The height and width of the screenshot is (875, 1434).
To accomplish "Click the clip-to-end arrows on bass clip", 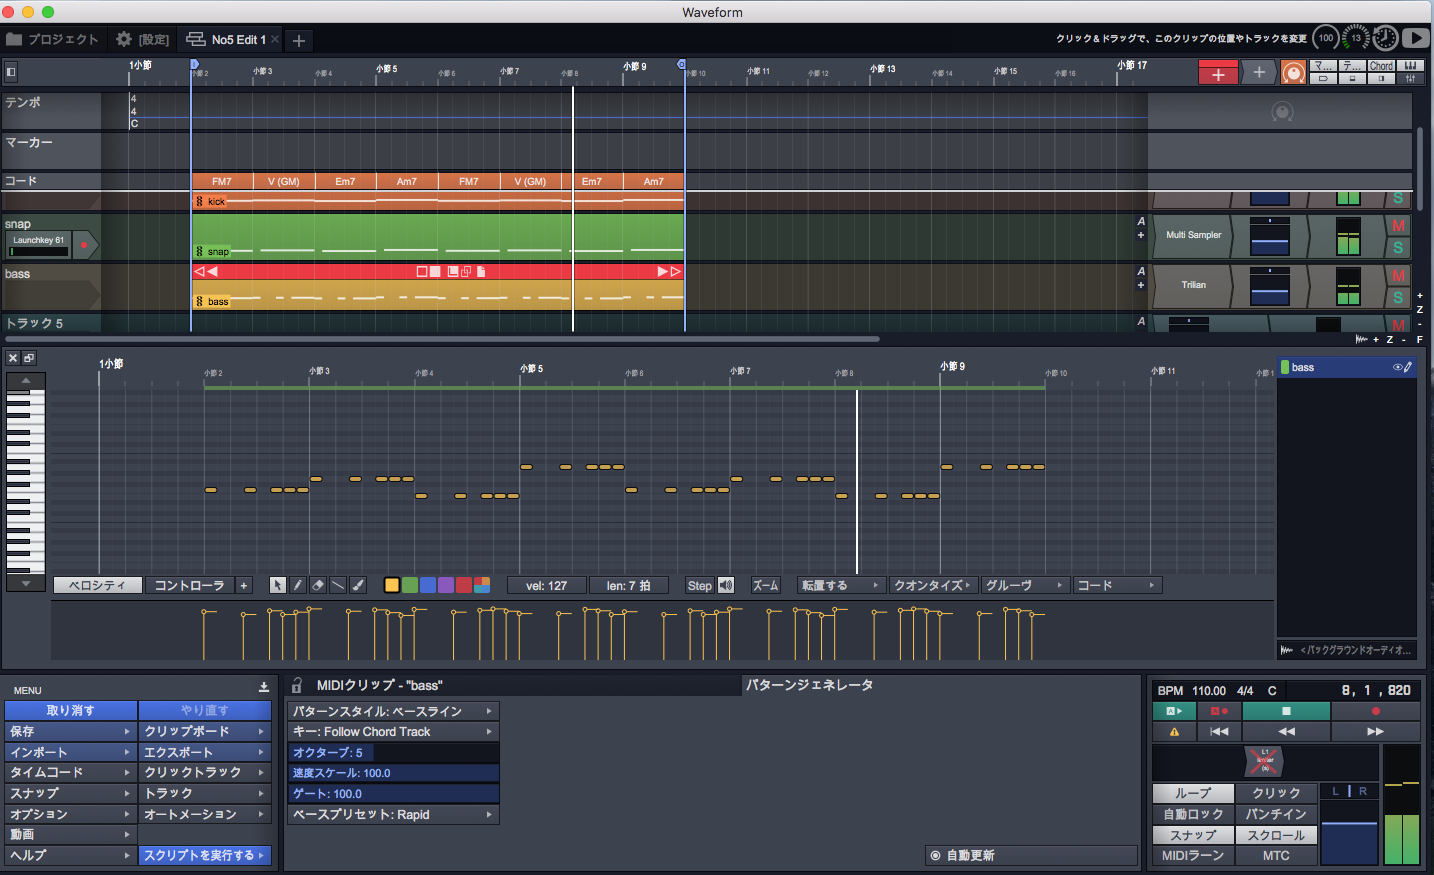I will [669, 271].
